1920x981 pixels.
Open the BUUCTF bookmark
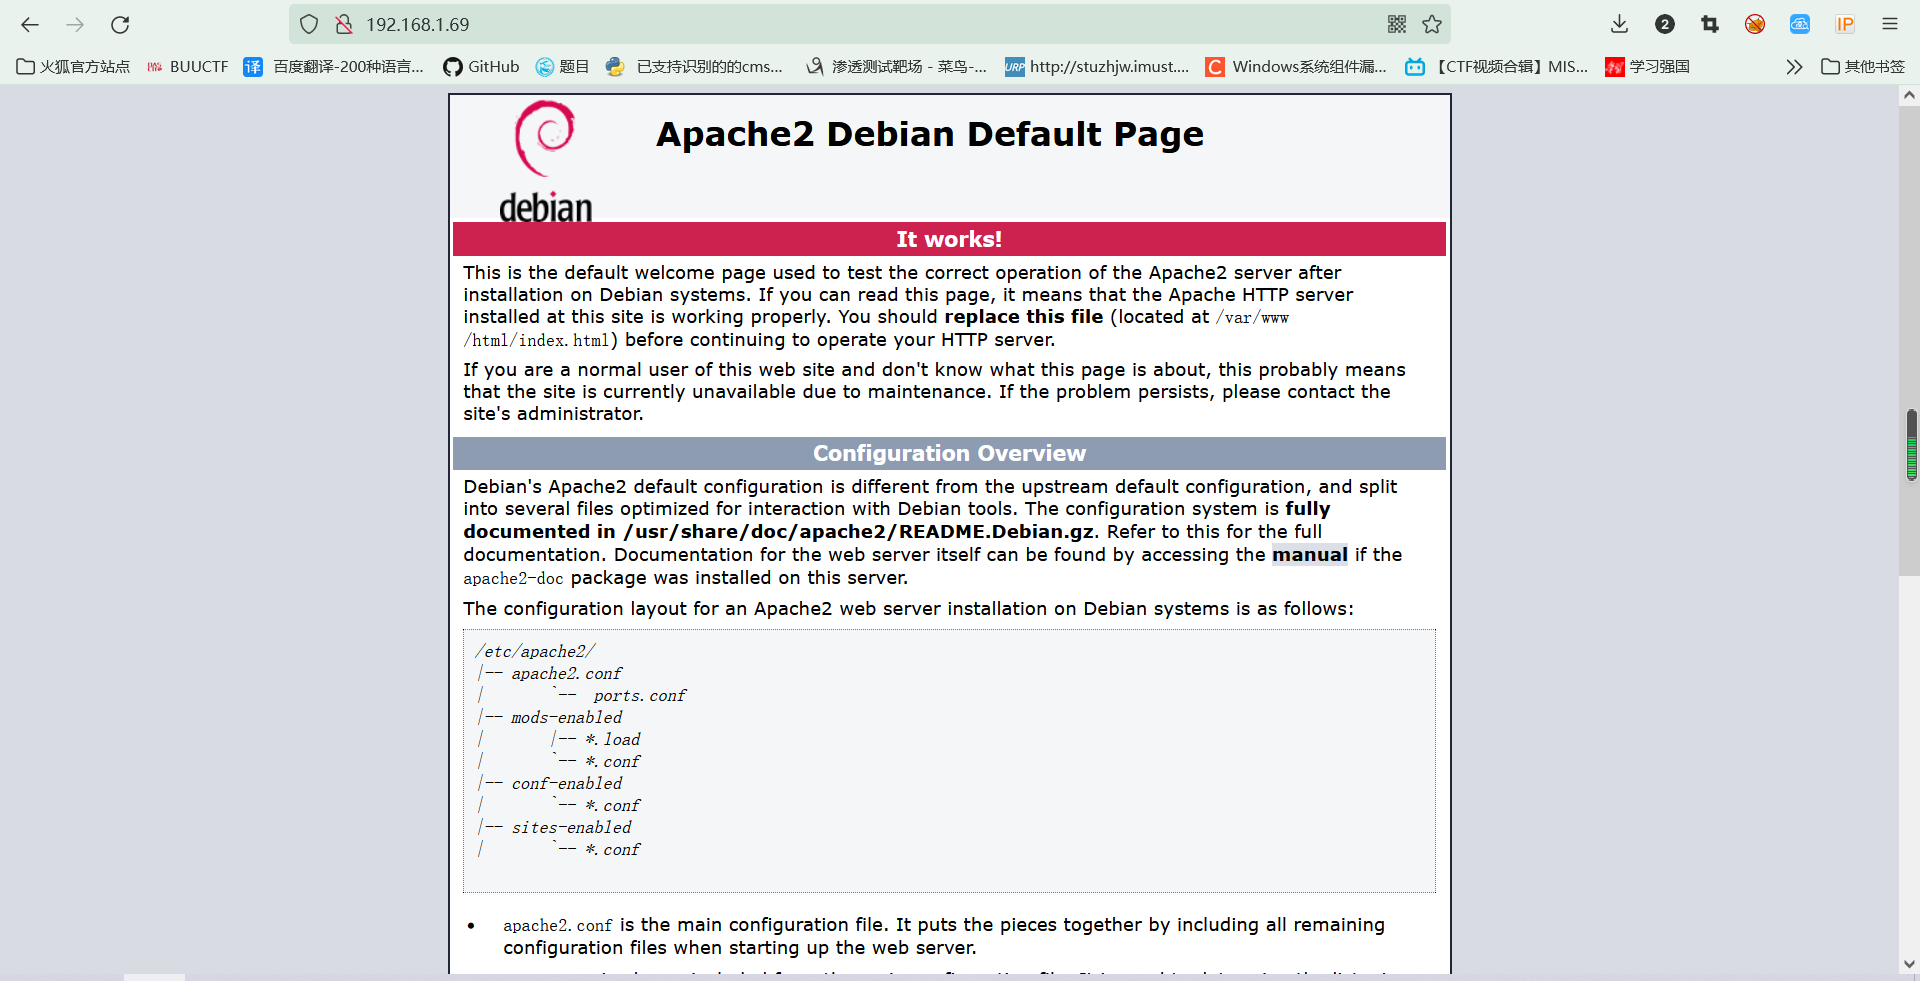point(187,67)
